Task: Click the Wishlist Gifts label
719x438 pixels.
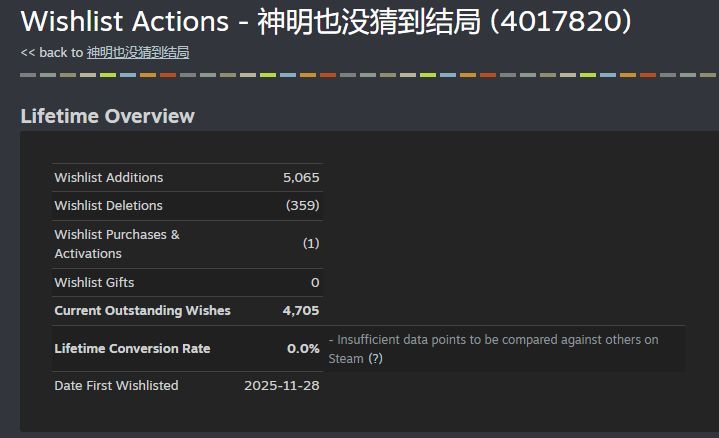Action: pos(94,282)
